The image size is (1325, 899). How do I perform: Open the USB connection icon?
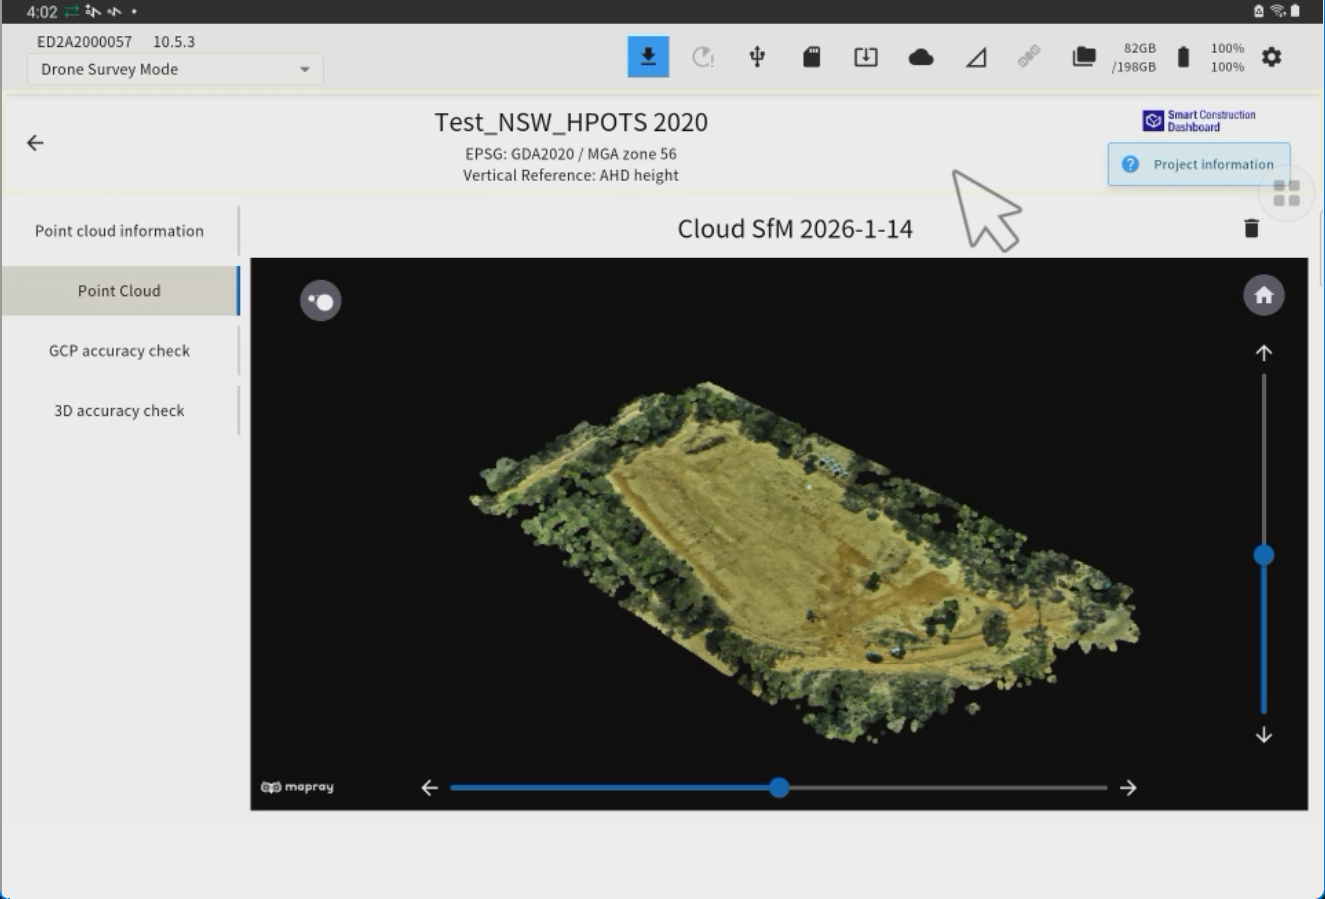point(757,57)
